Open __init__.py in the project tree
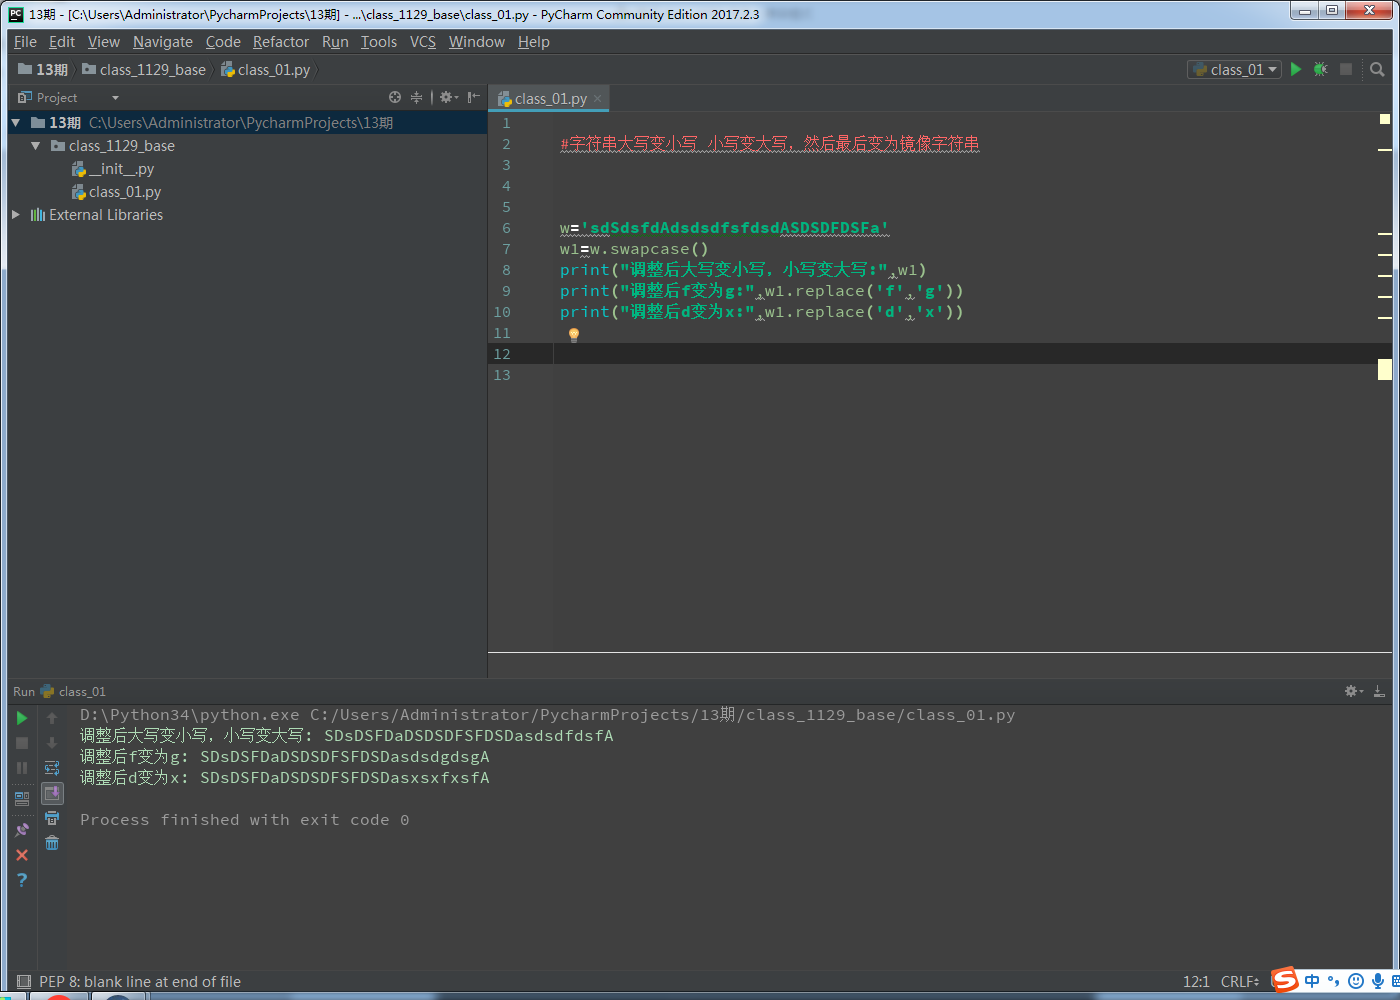 pyautogui.click(x=121, y=169)
